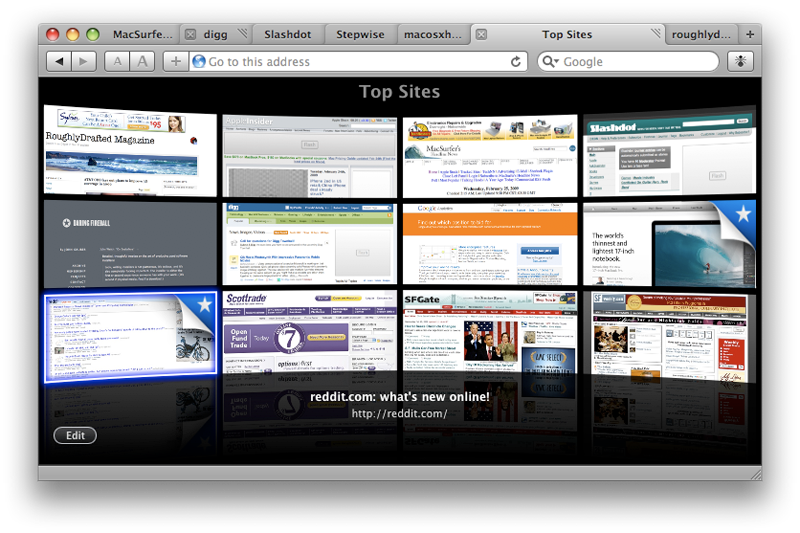
Task: Add bookmark with plus button beside address bar
Action: click(x=176, y=62)
